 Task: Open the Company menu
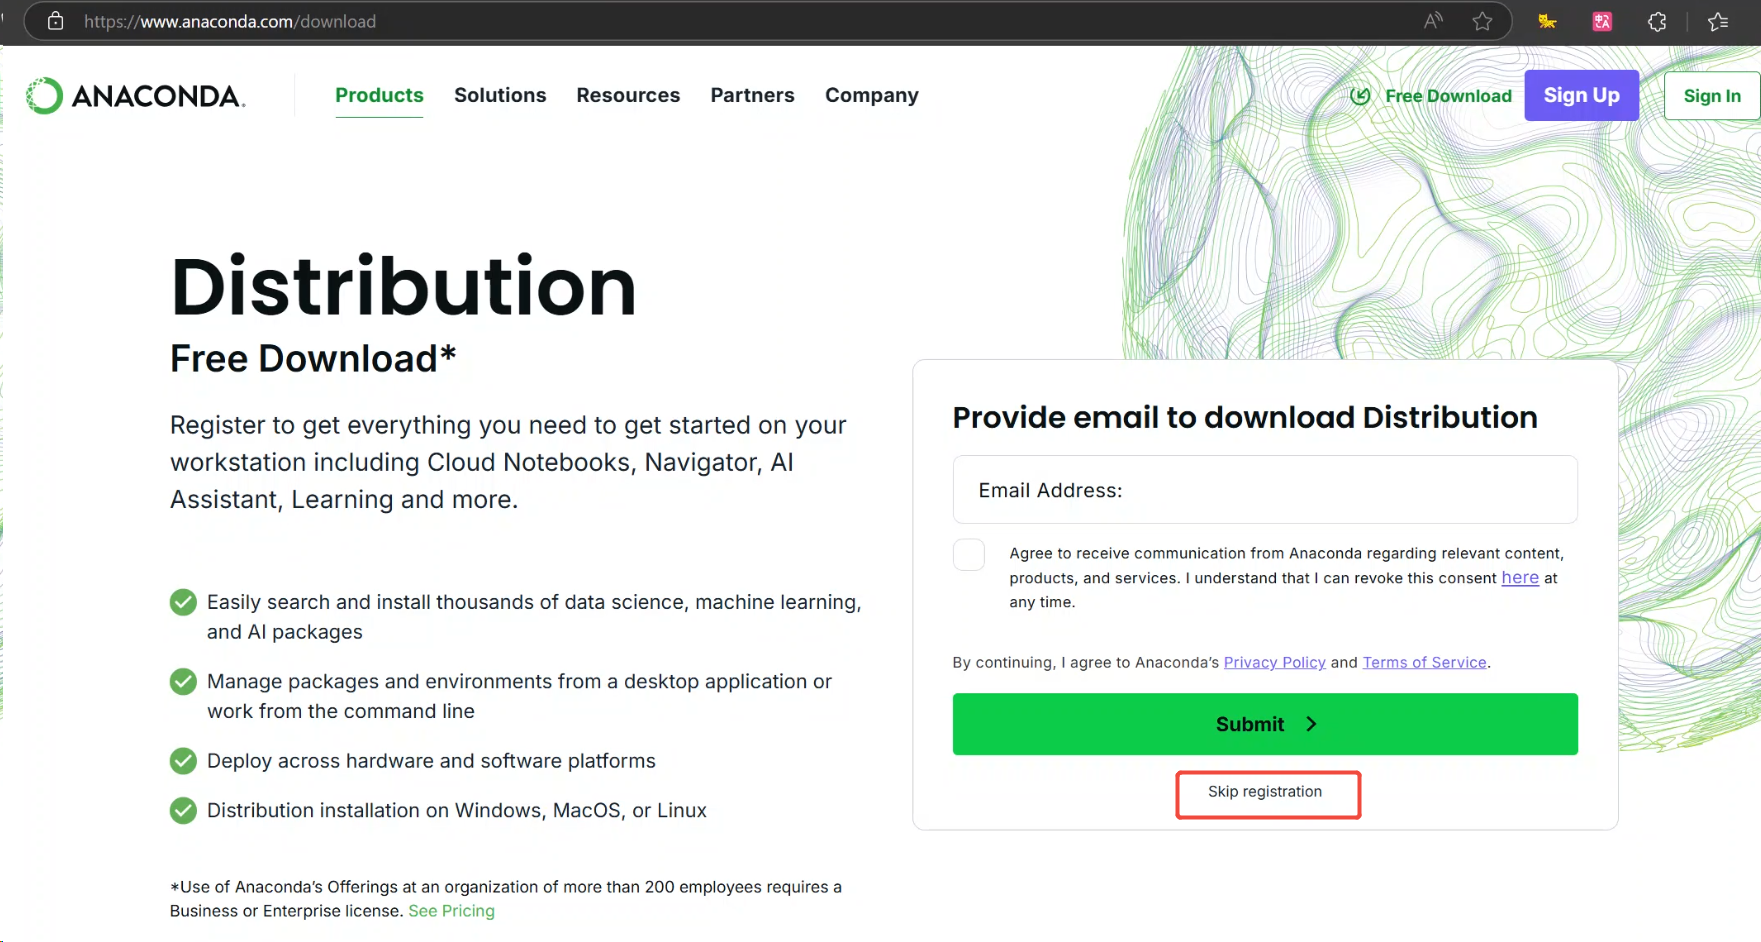click(x=871, y=95)
